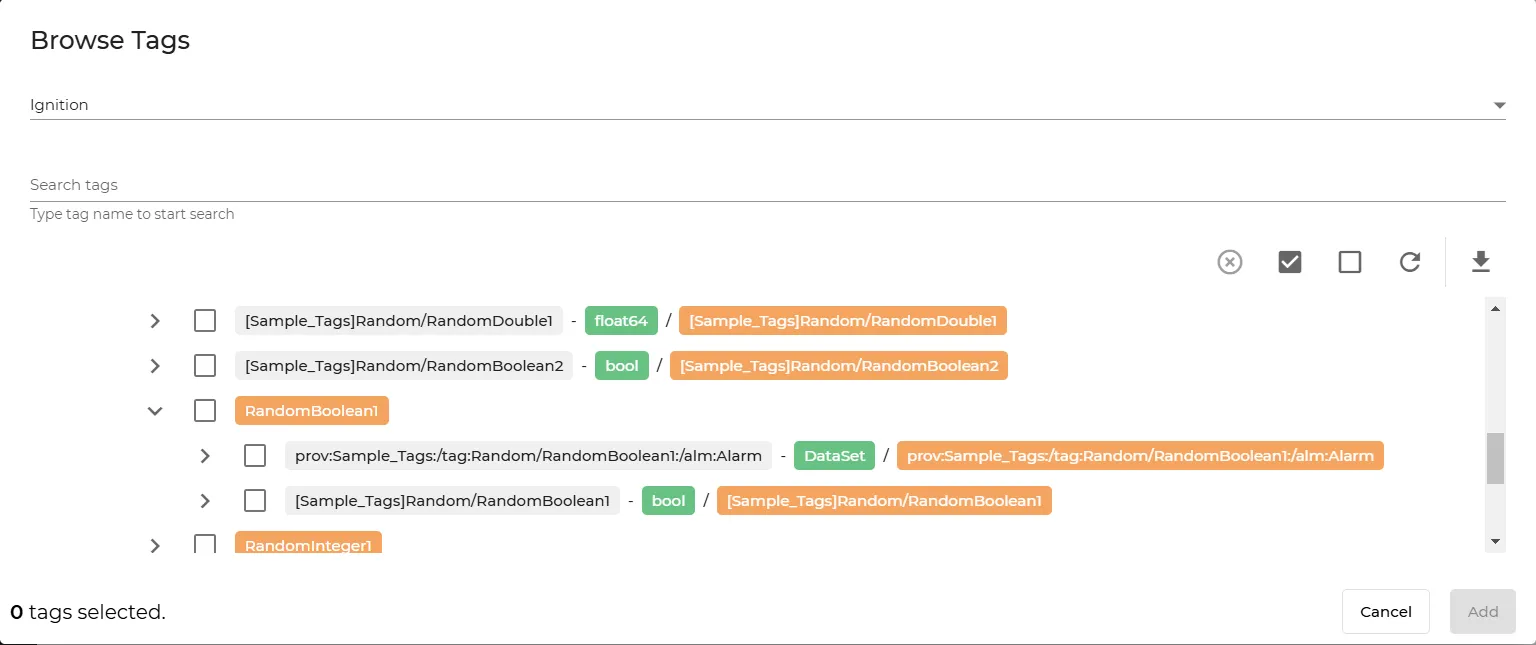Click the bool badge on RandomBoolean2 row
Screen dimensions: 1536x645
pos(622,366)
